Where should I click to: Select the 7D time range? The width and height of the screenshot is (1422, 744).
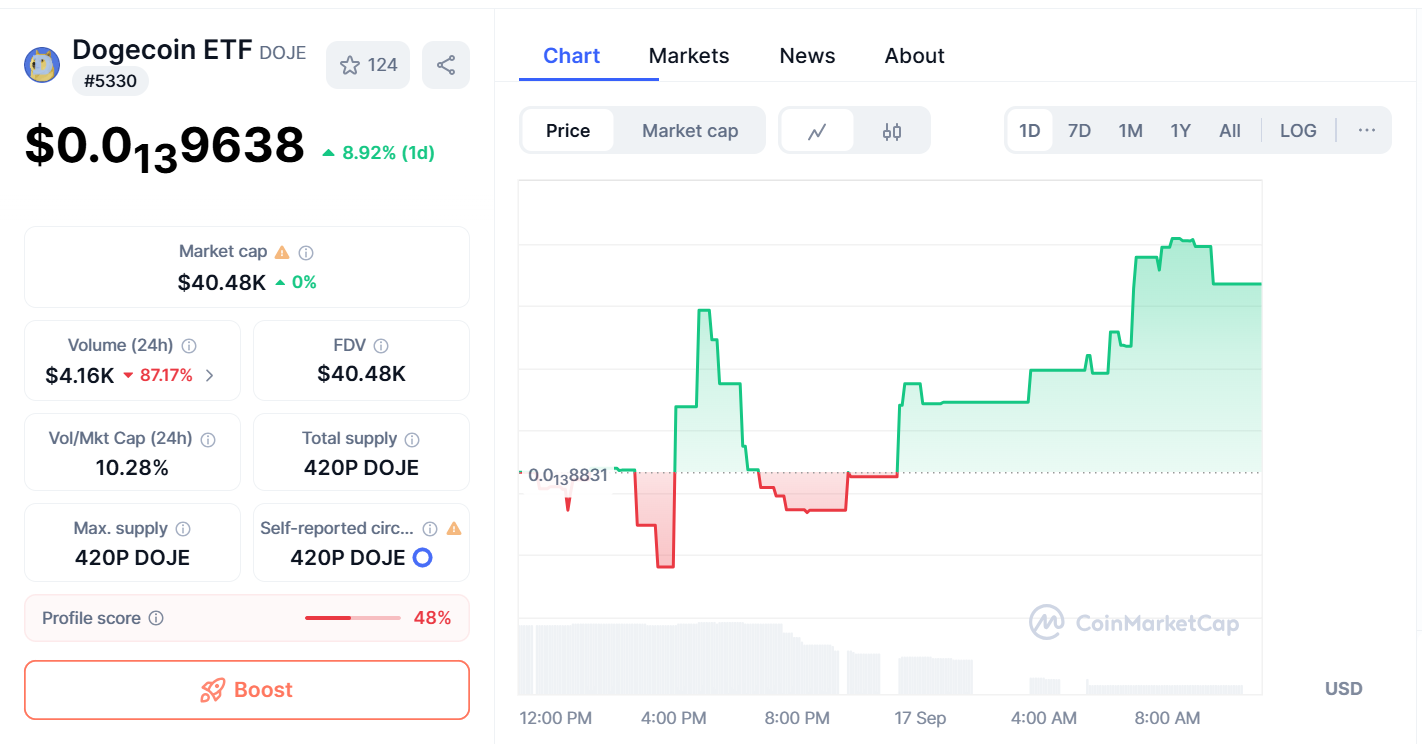point(1079,131)
